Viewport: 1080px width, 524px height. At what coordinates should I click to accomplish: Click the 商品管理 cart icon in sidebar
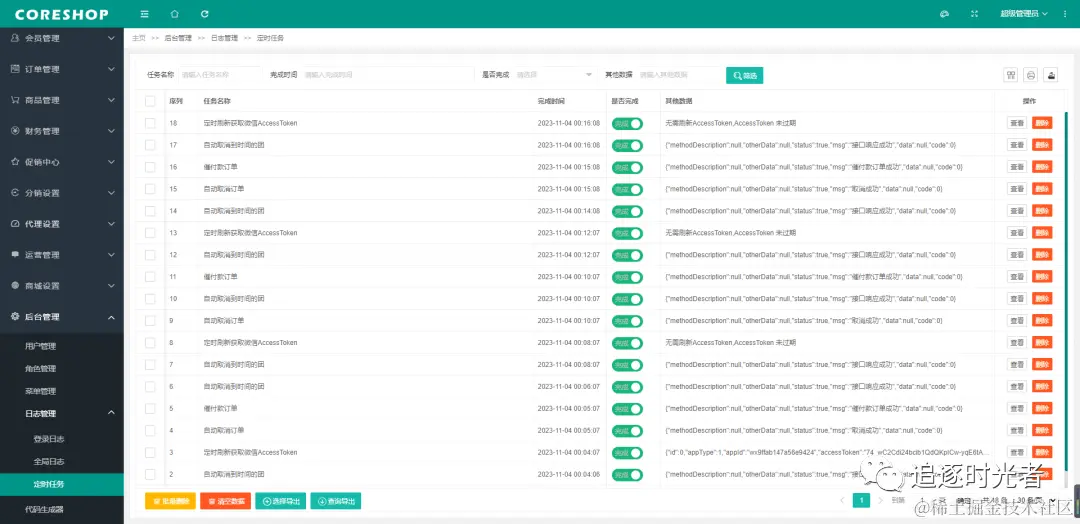[14, 100]
